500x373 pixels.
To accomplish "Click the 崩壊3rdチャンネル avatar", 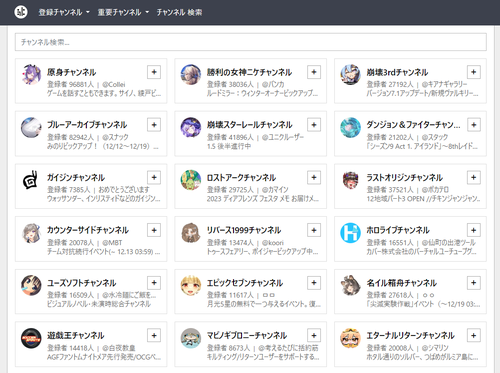I will pos(350,74).
